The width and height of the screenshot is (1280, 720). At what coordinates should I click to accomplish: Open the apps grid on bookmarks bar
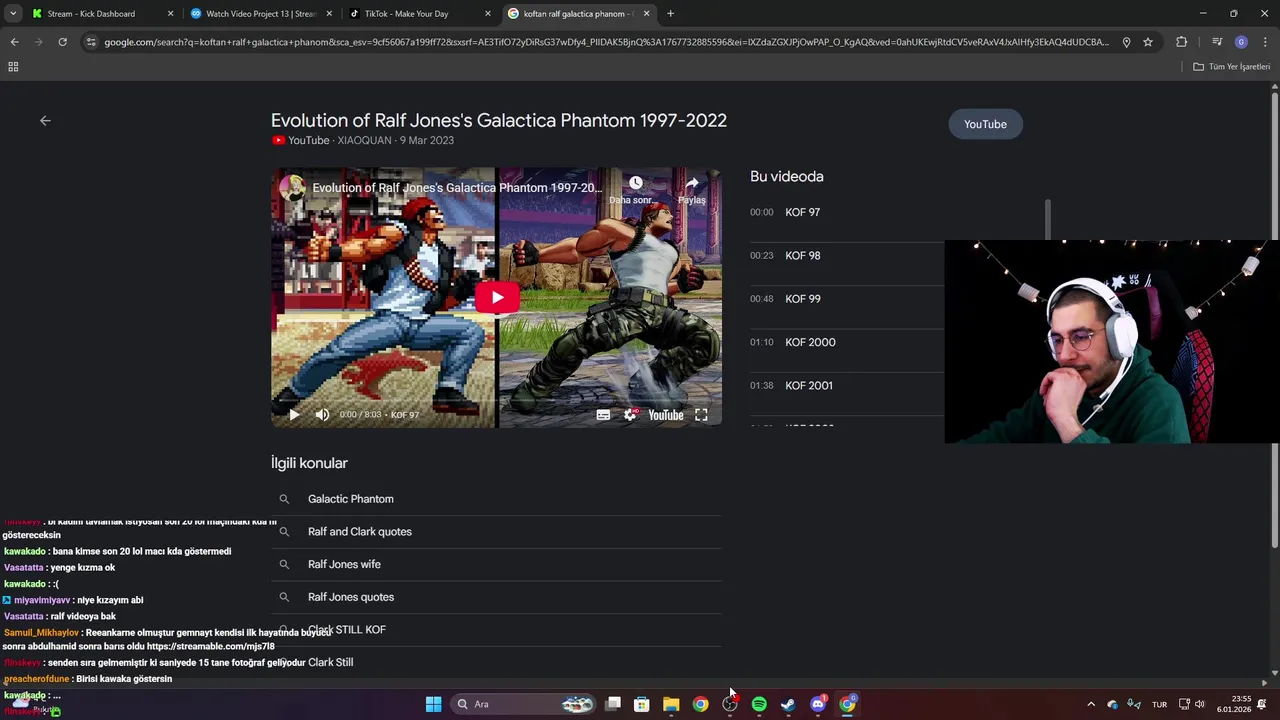pyautogui.click(x=13, y=67)
